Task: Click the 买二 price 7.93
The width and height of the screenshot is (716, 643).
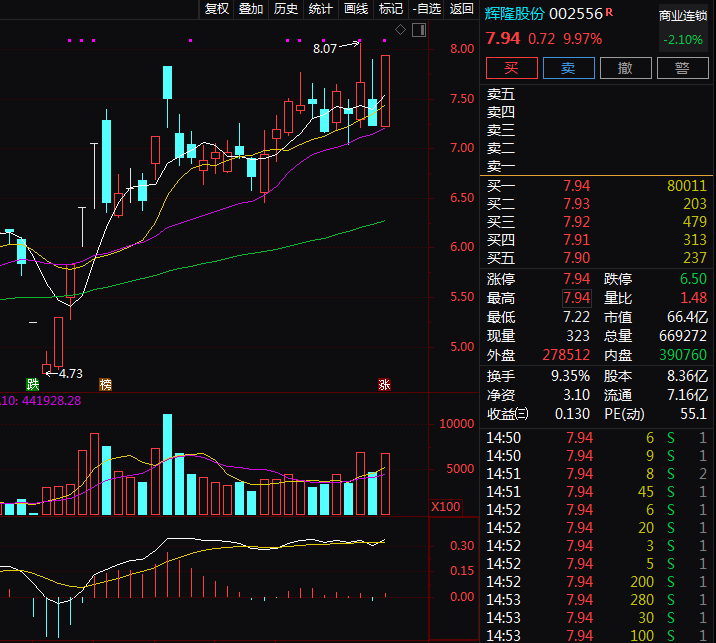Action: point(576,204)
